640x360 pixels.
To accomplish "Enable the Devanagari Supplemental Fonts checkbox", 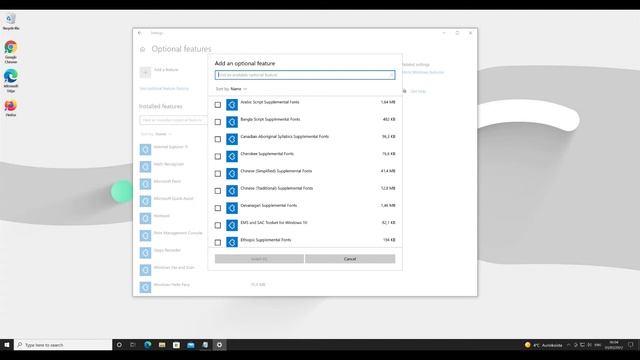I will 218,208.
